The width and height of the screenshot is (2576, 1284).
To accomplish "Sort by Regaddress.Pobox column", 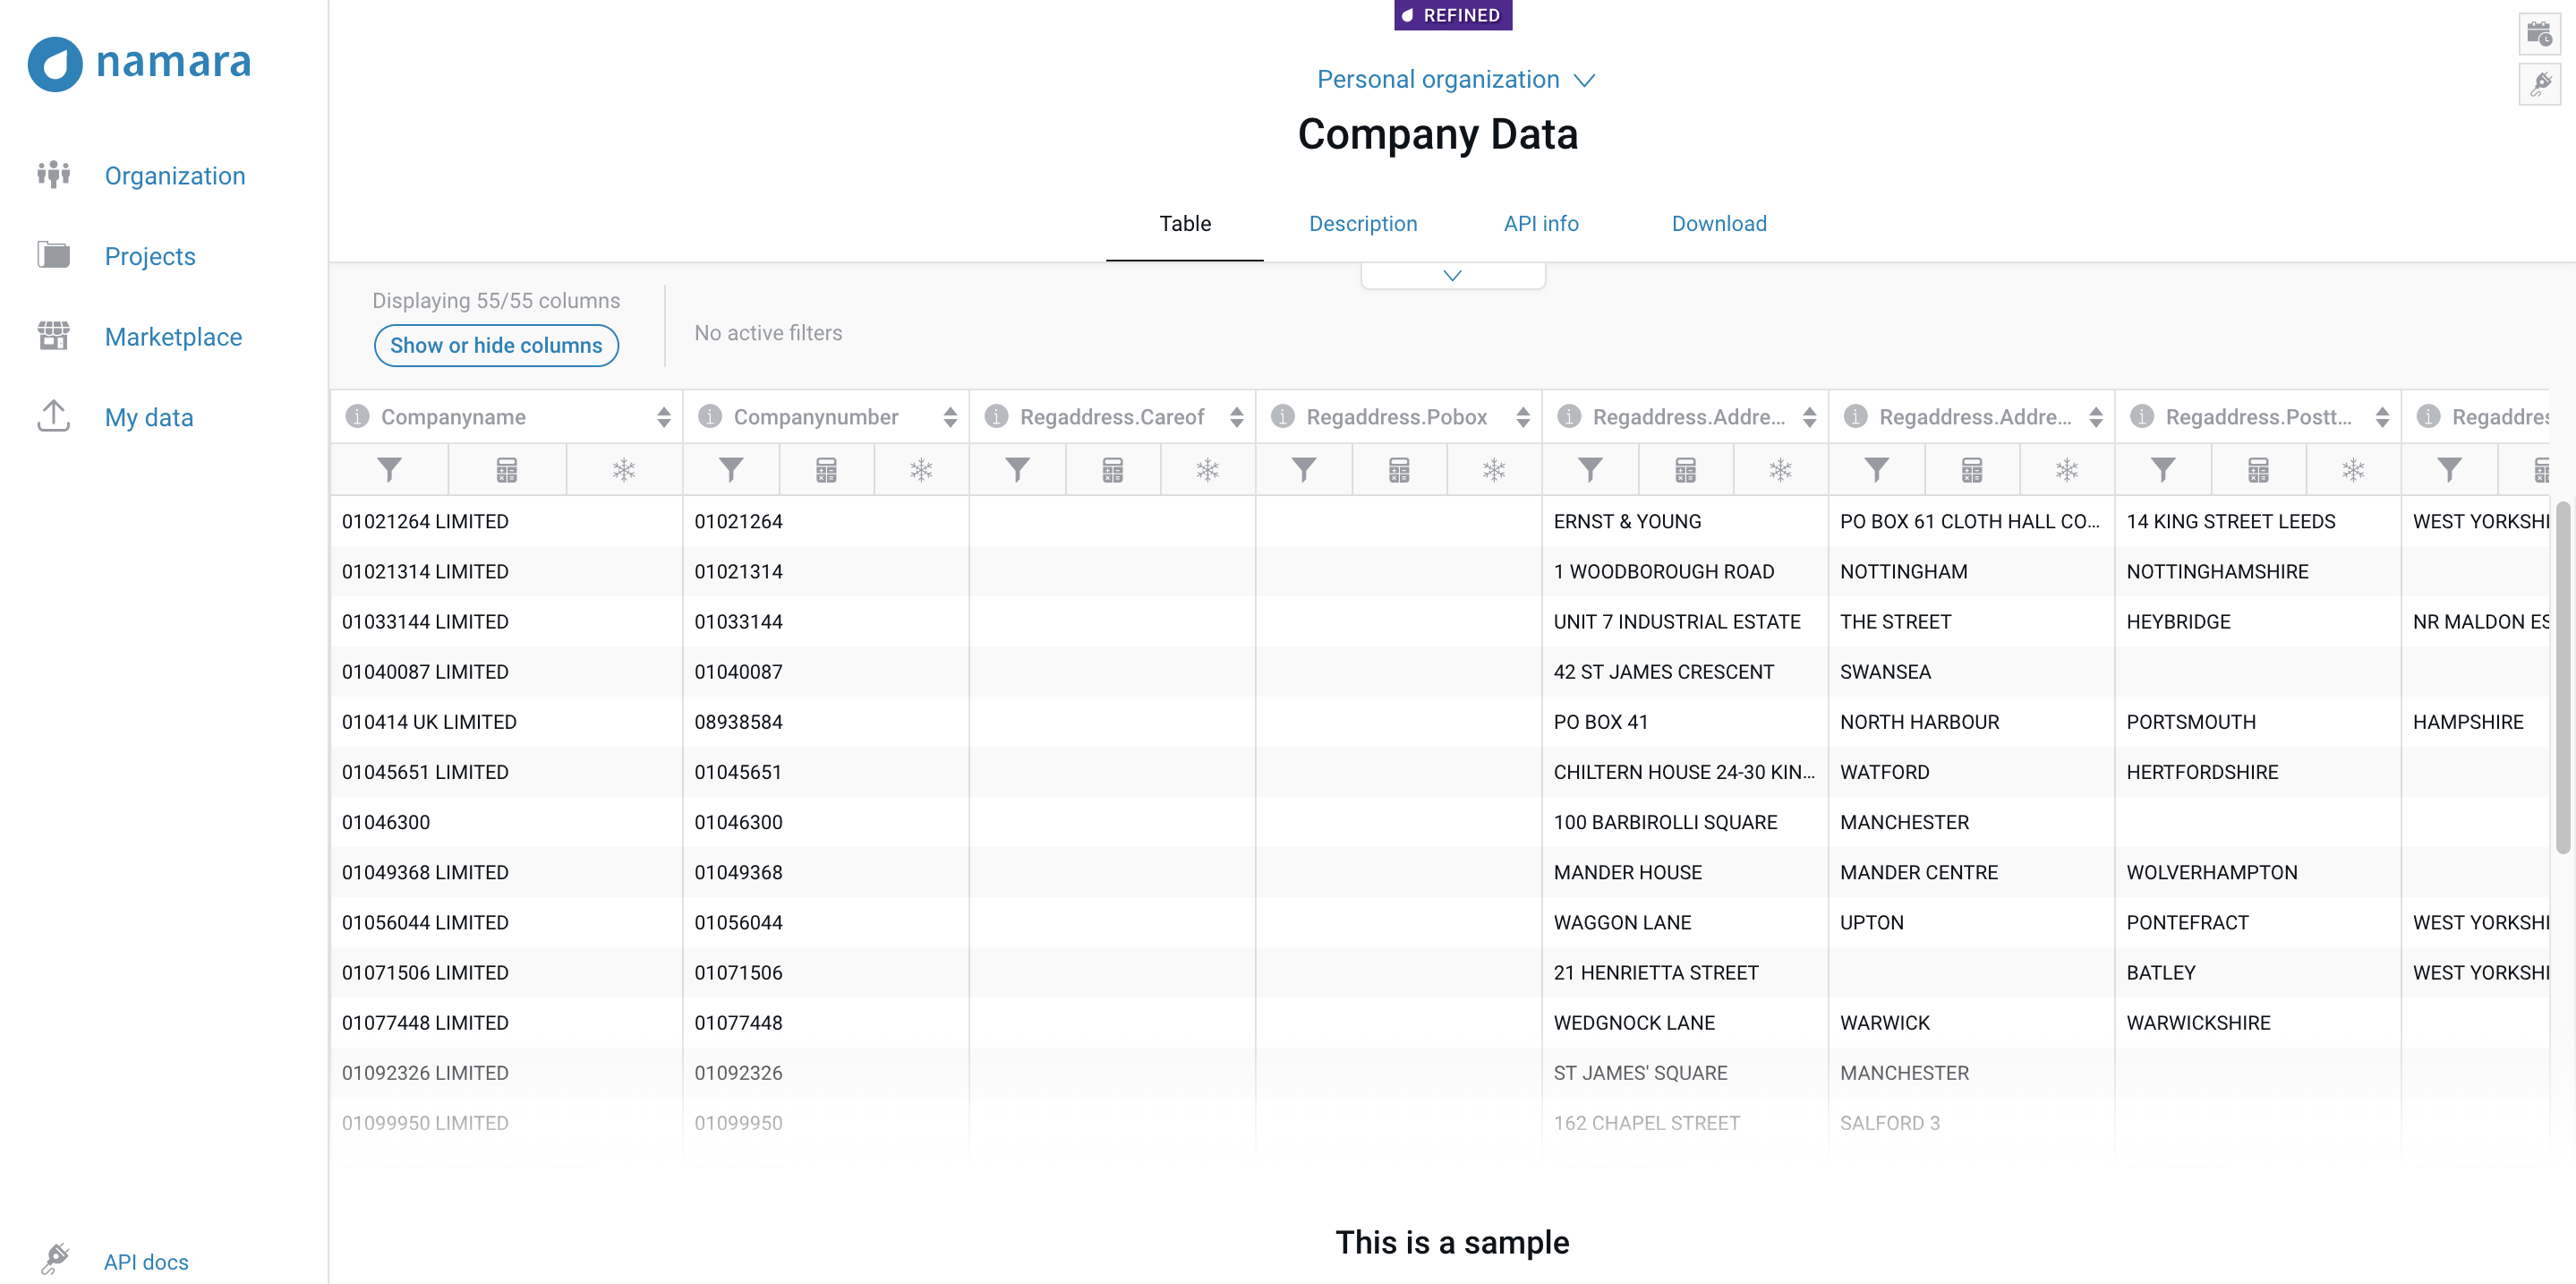I will pyautogui.click(x=1522, y=418).
